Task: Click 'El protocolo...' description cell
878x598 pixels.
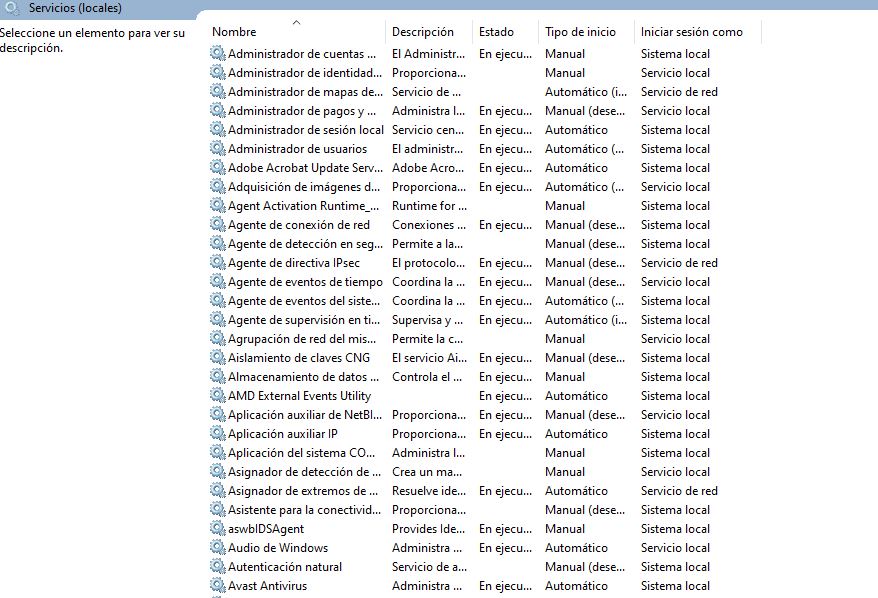Action: click(428, 263)
